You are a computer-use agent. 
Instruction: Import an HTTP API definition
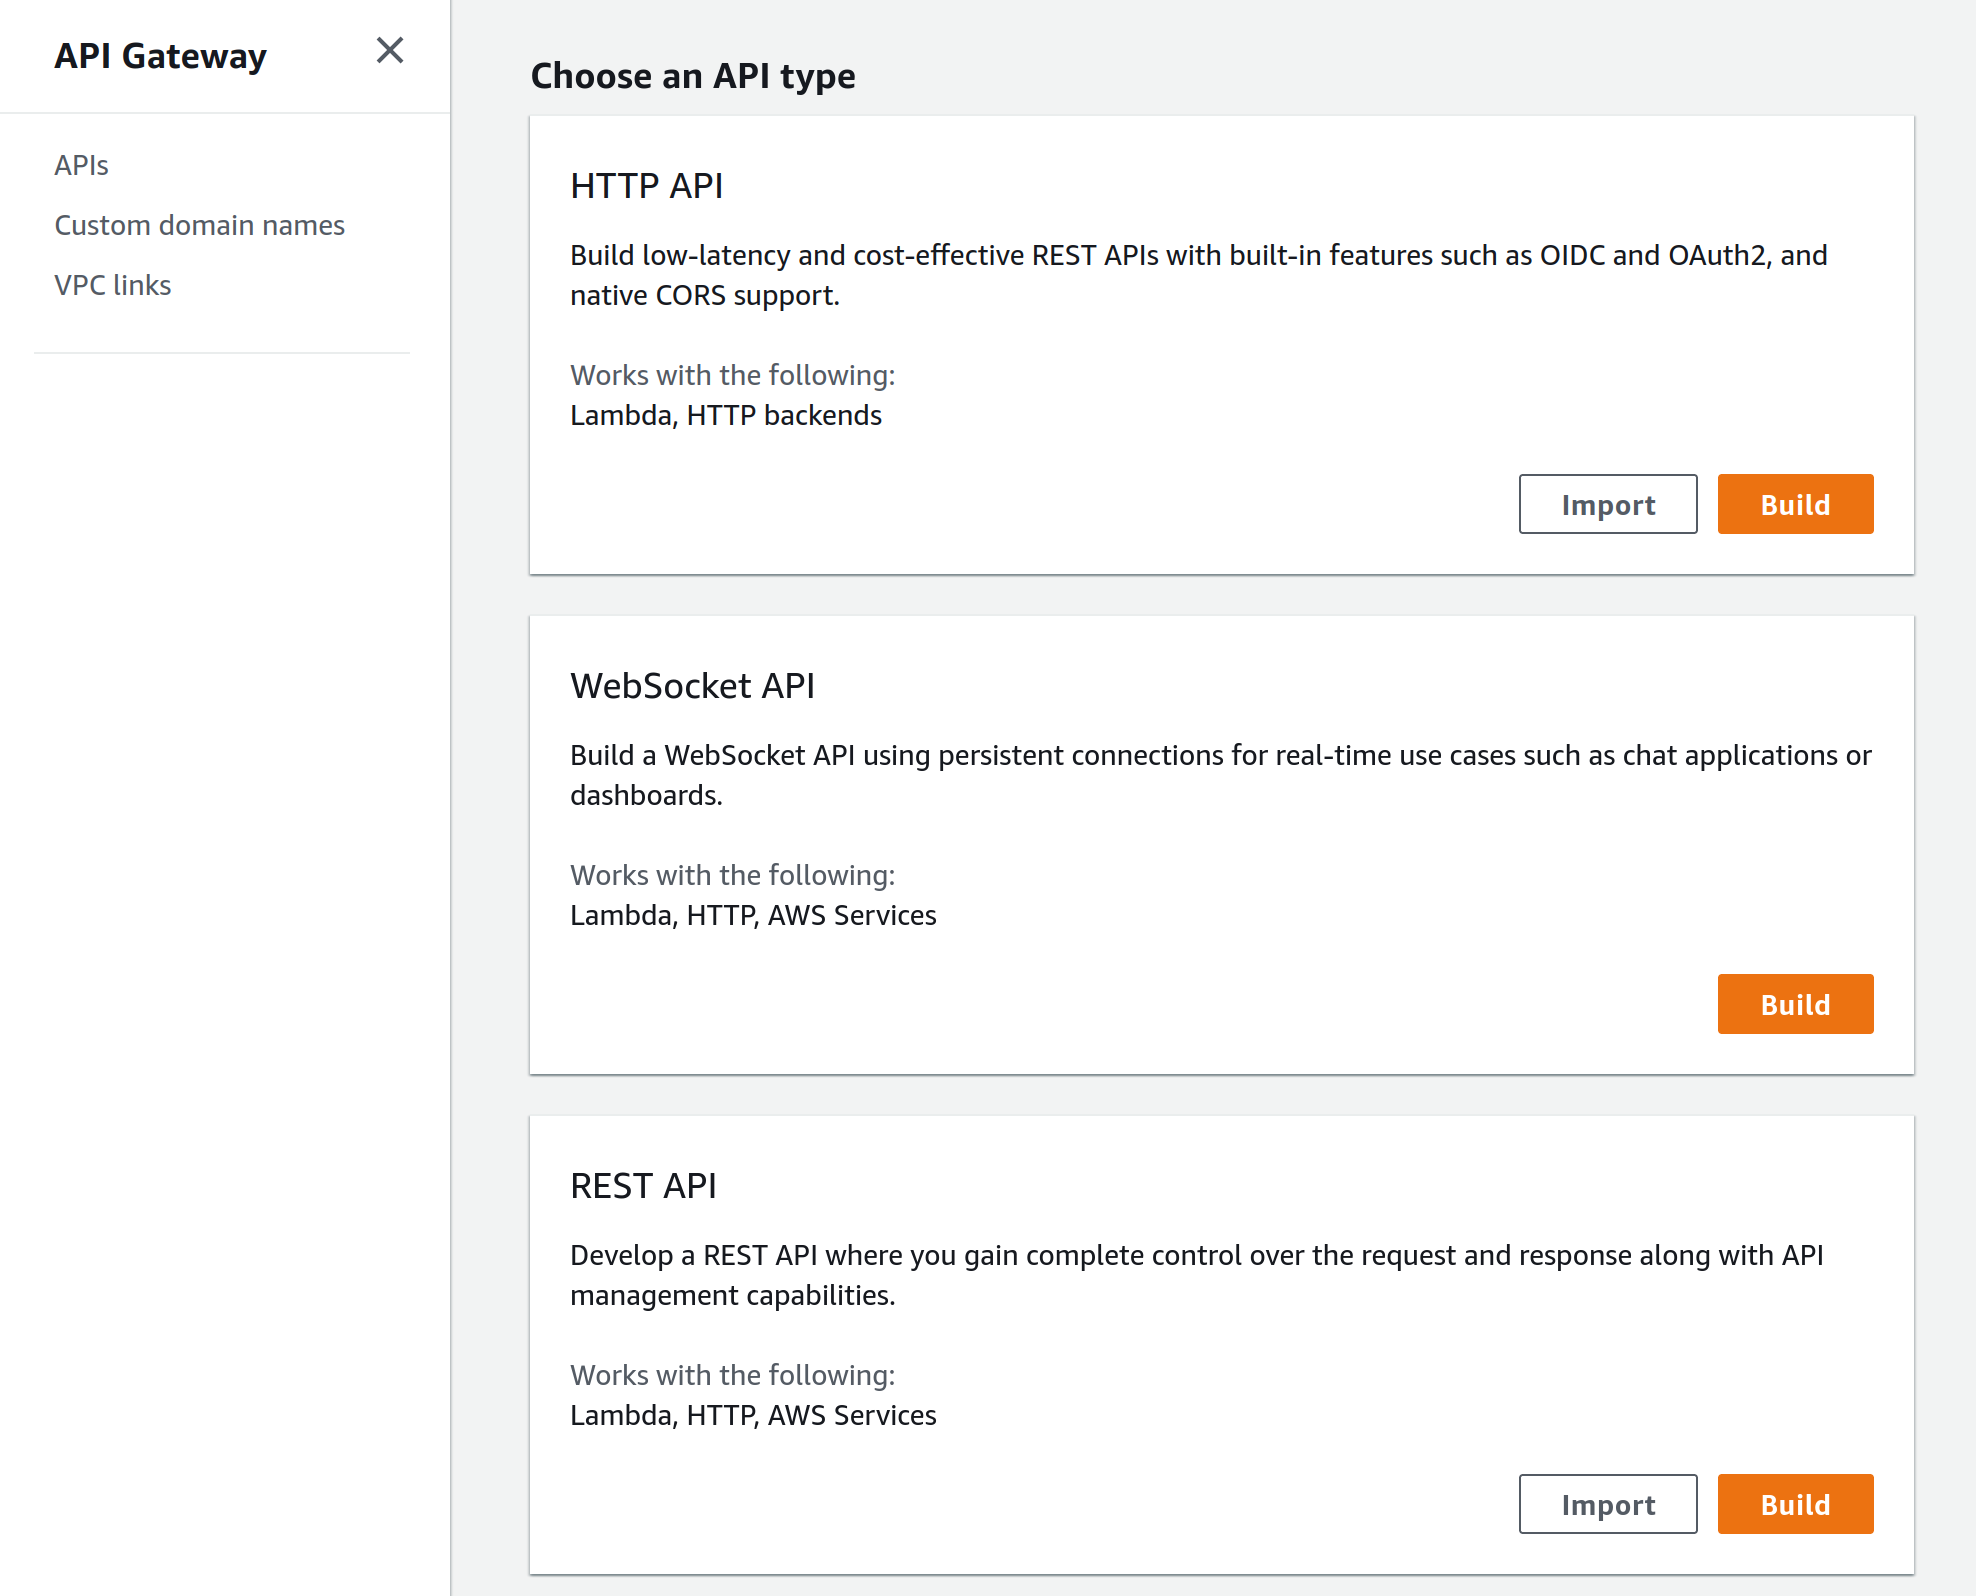click(1607, 504)
